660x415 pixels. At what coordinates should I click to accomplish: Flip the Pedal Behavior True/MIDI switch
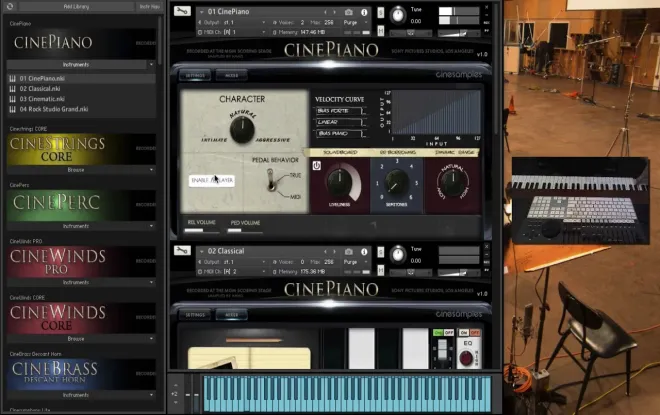(x=271, y=181)
